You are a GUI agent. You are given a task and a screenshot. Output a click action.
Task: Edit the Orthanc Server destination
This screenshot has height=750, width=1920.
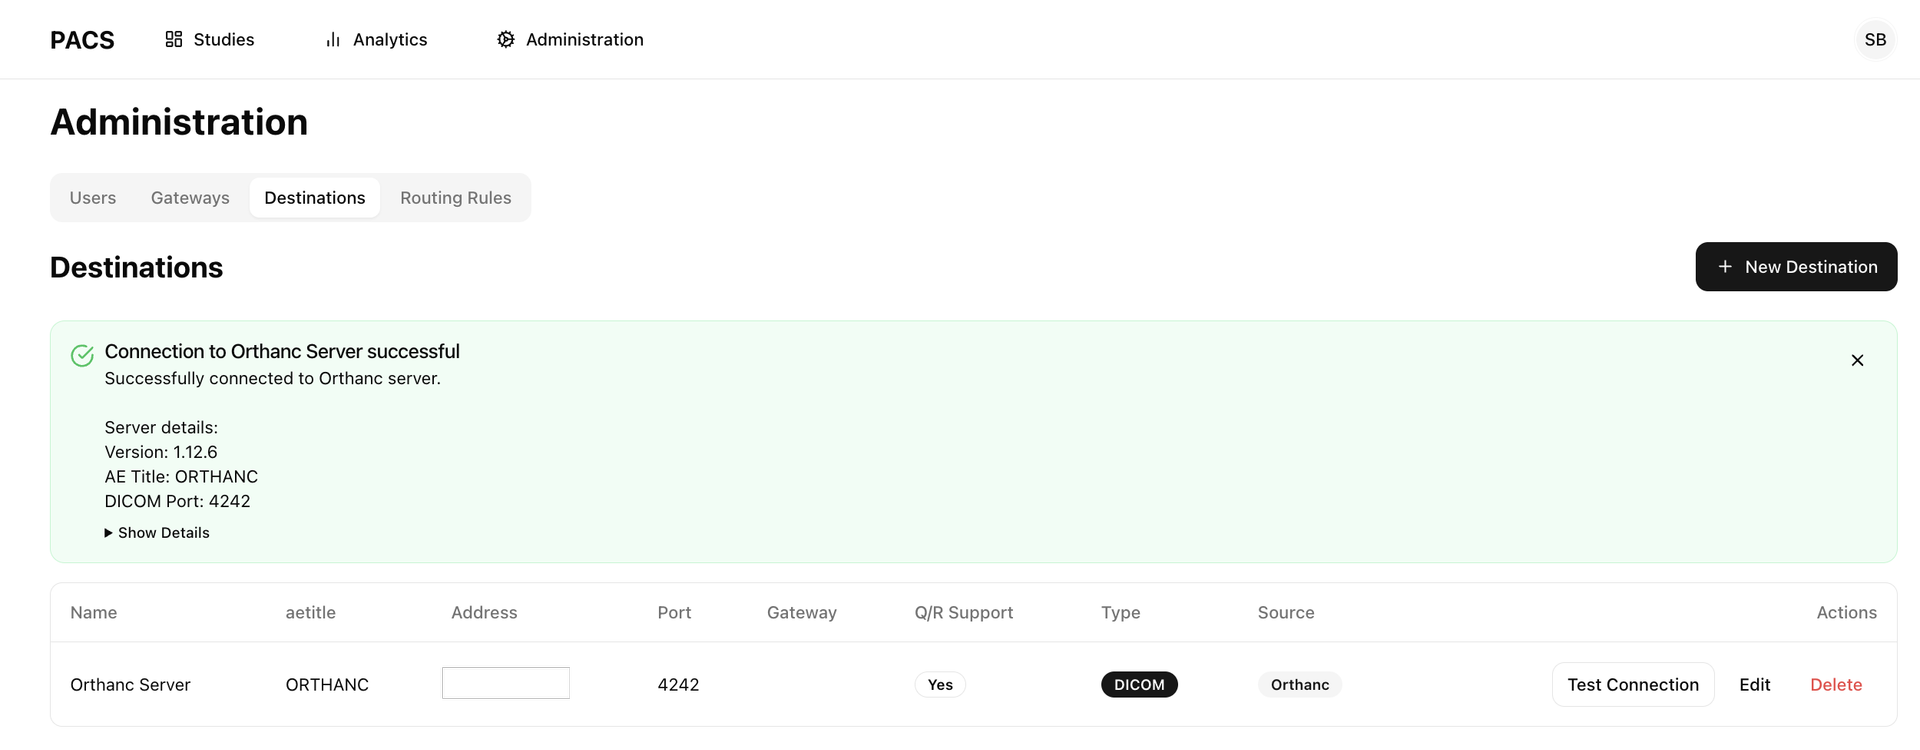[x=1754, y=685]
